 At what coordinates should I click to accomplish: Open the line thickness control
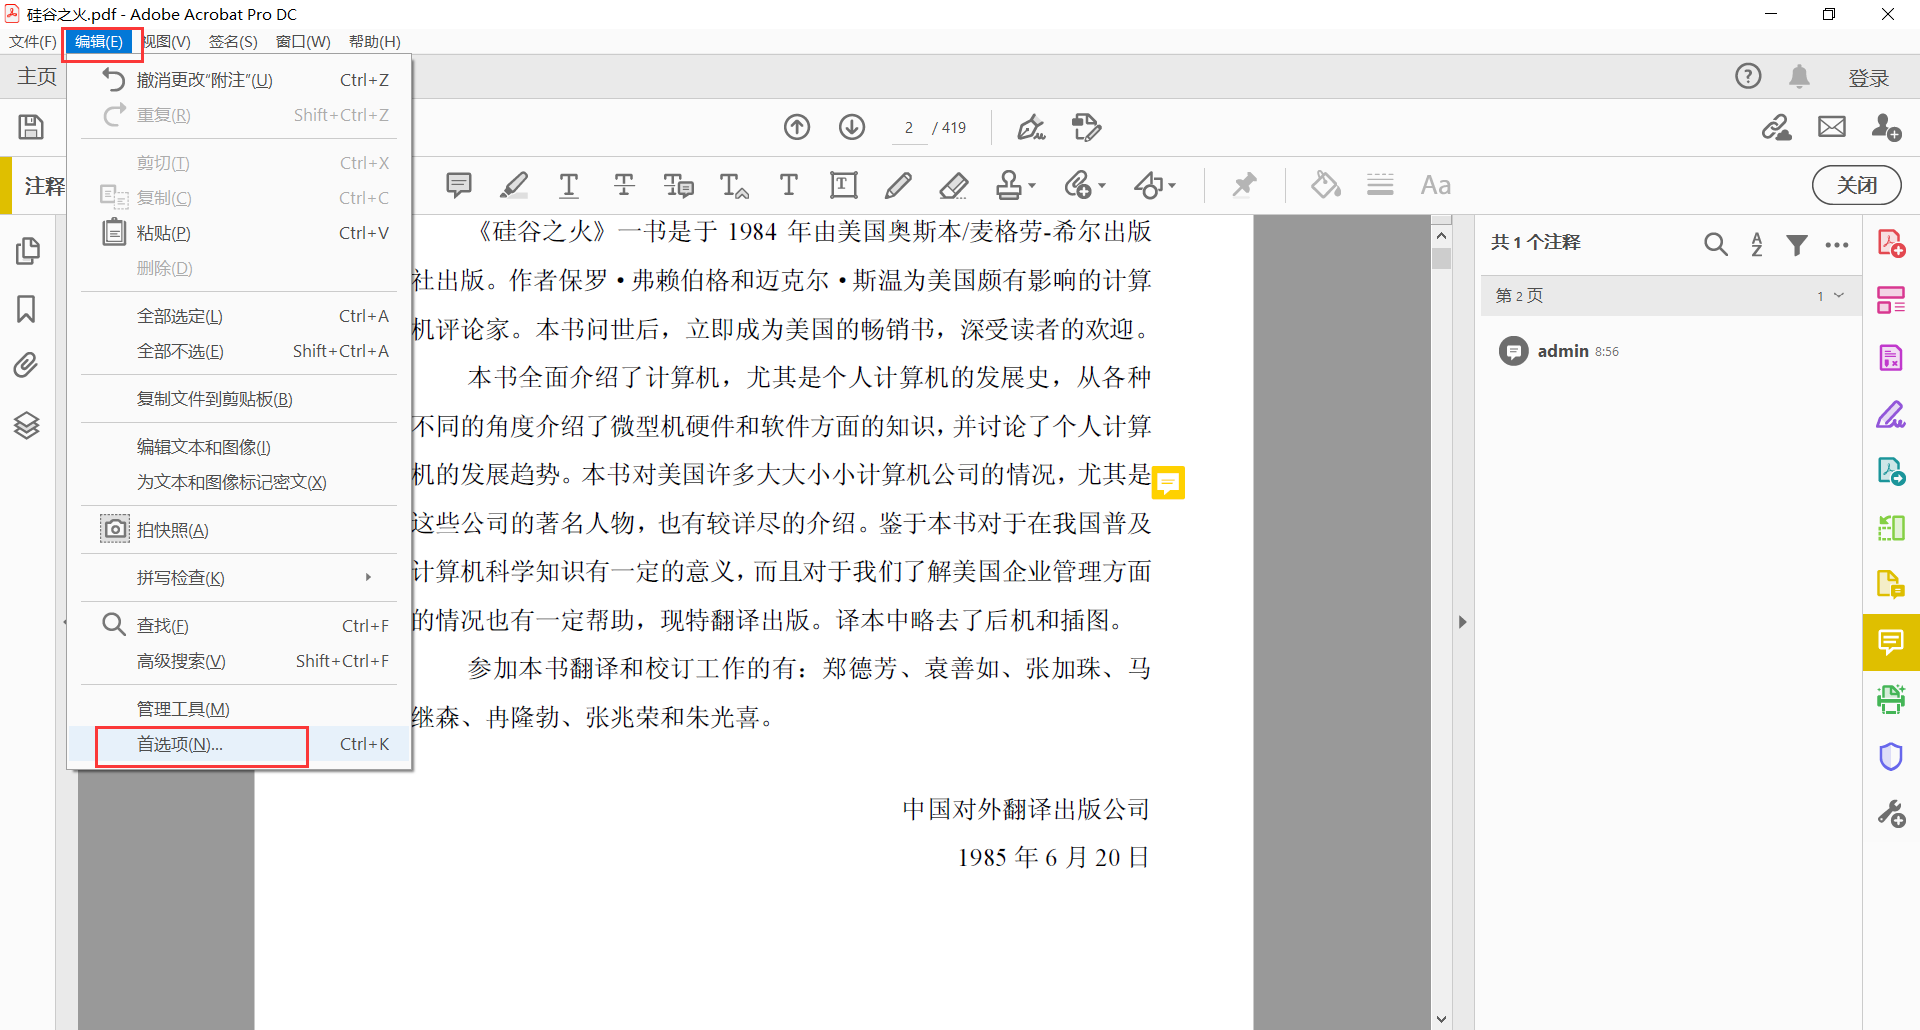tap(1380, 185)
